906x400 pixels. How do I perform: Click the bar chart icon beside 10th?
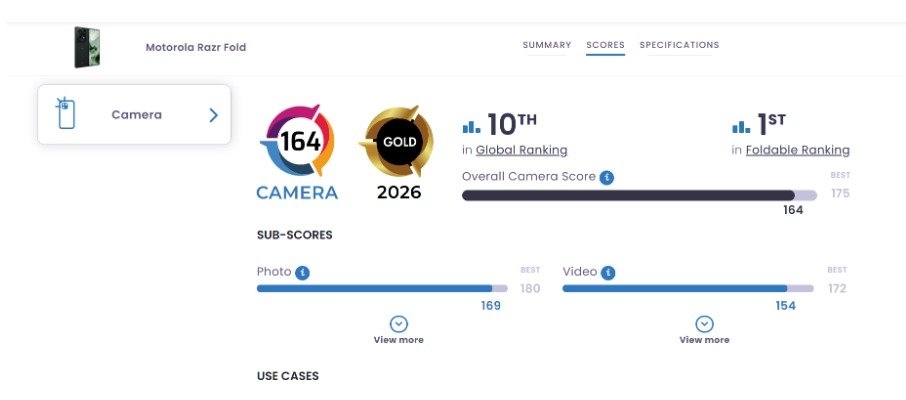471,127
